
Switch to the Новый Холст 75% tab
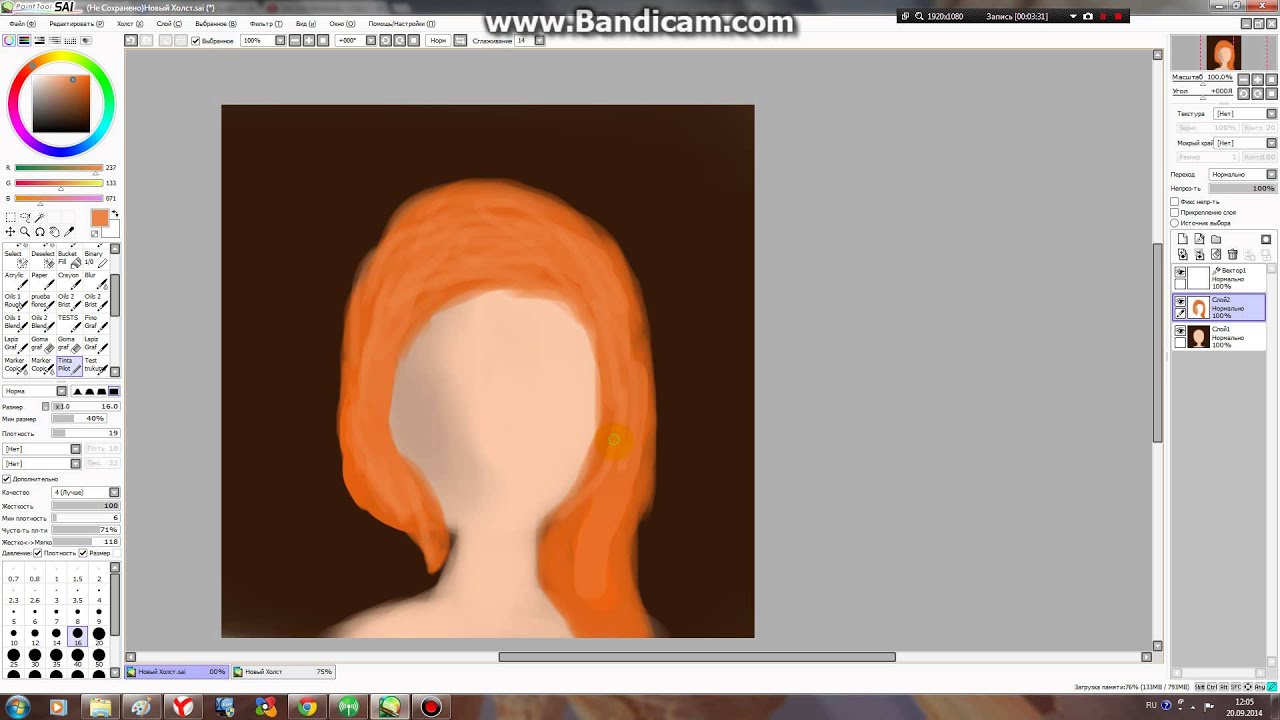(x=284, y=672)
